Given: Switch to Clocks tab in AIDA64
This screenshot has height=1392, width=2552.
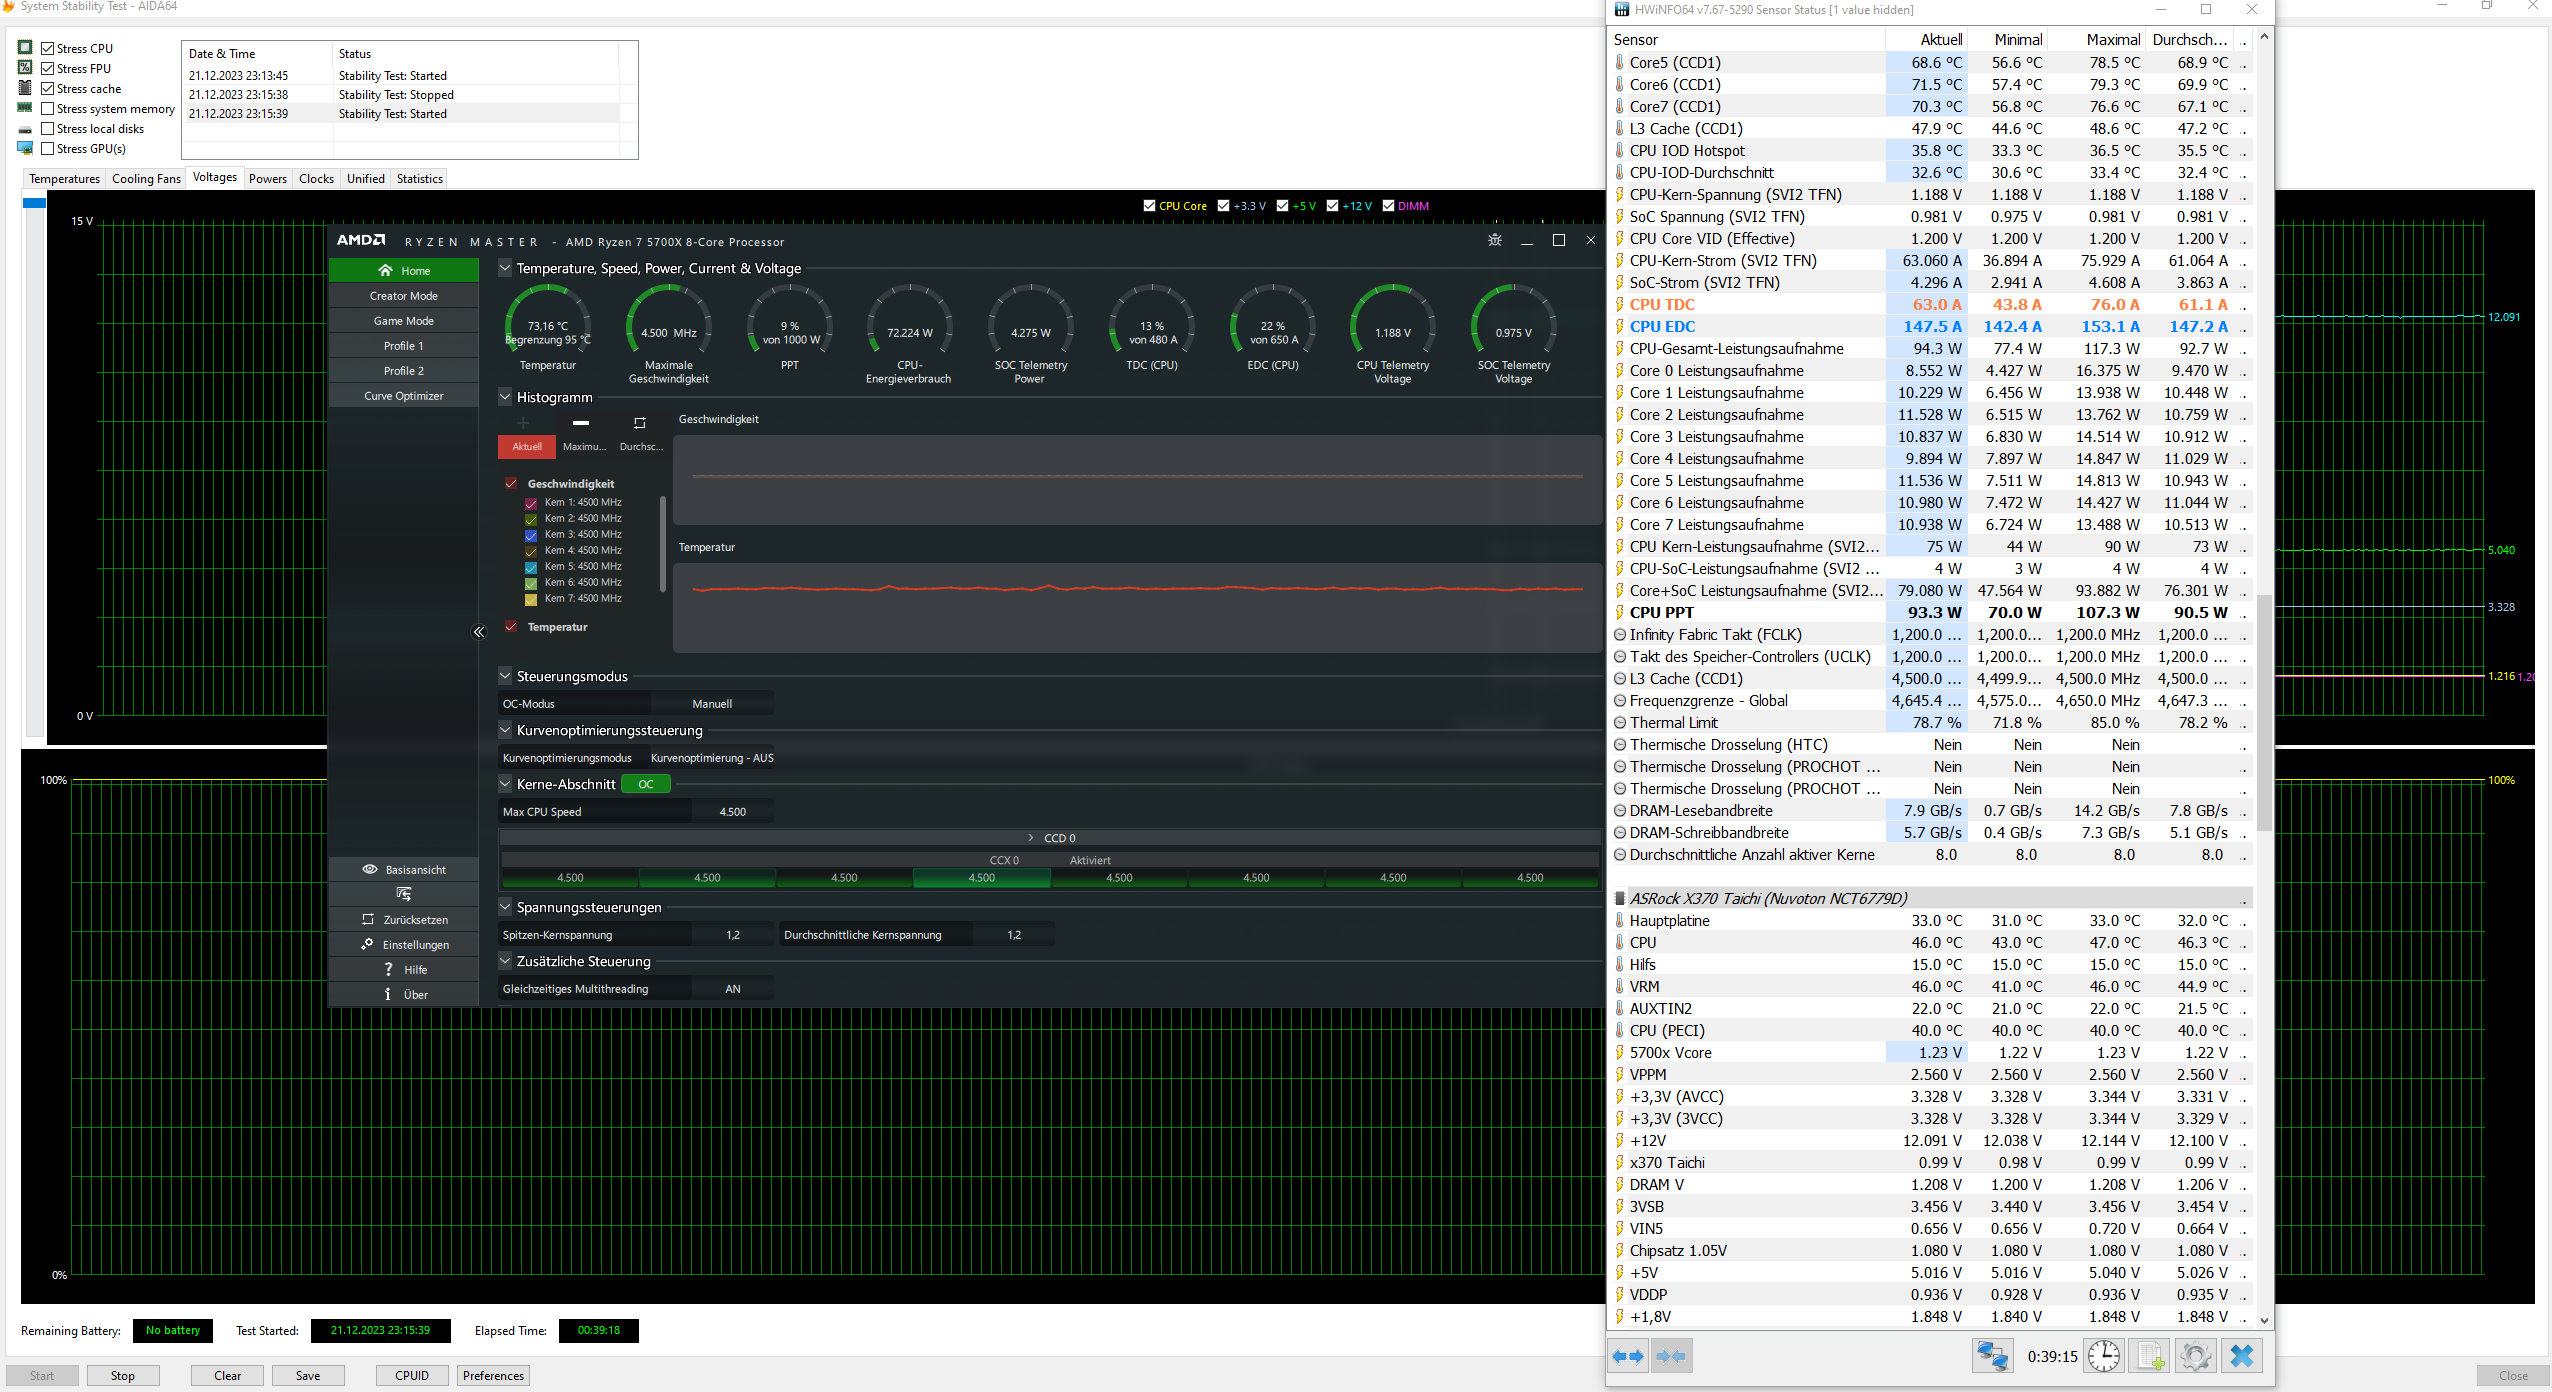Looking at the screenshot, I should pyautogui.click(x=316, y=178).
